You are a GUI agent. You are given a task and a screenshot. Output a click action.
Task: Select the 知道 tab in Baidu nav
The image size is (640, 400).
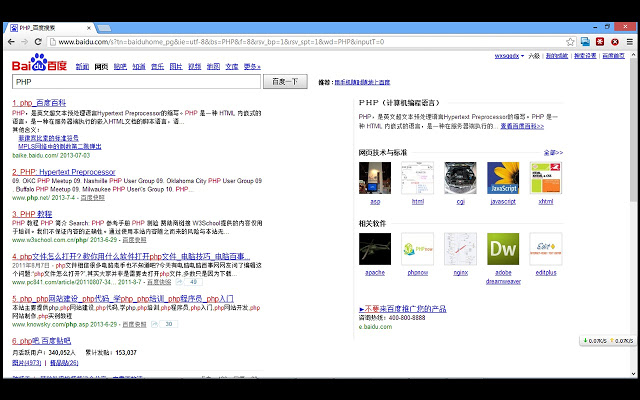[x=139, y=67]
